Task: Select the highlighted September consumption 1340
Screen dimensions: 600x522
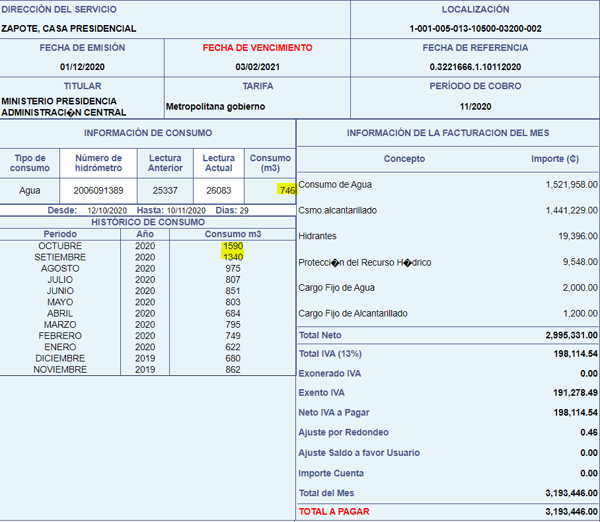Action: click(x=233, y=257)
